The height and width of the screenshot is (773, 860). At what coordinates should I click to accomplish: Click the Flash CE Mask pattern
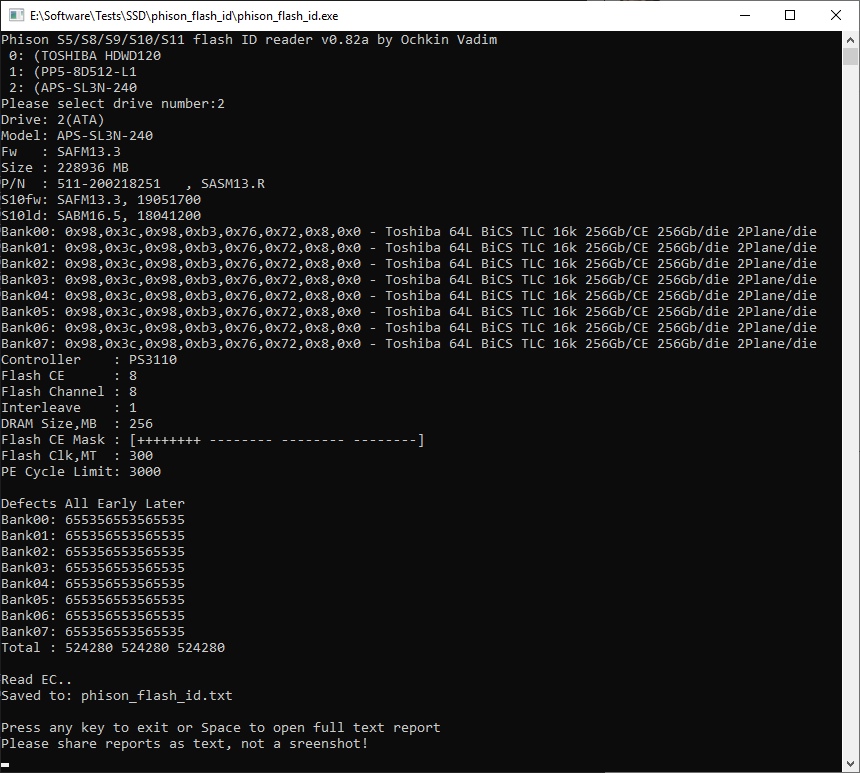(x=277, y=440)
